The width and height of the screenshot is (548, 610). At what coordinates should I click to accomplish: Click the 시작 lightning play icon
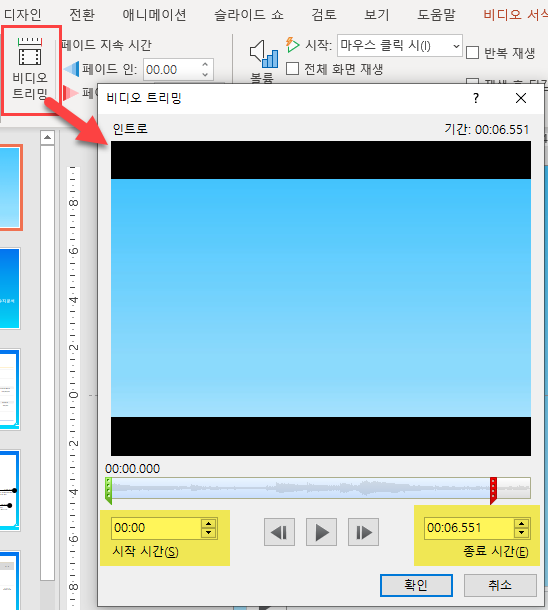click(292, 45)
